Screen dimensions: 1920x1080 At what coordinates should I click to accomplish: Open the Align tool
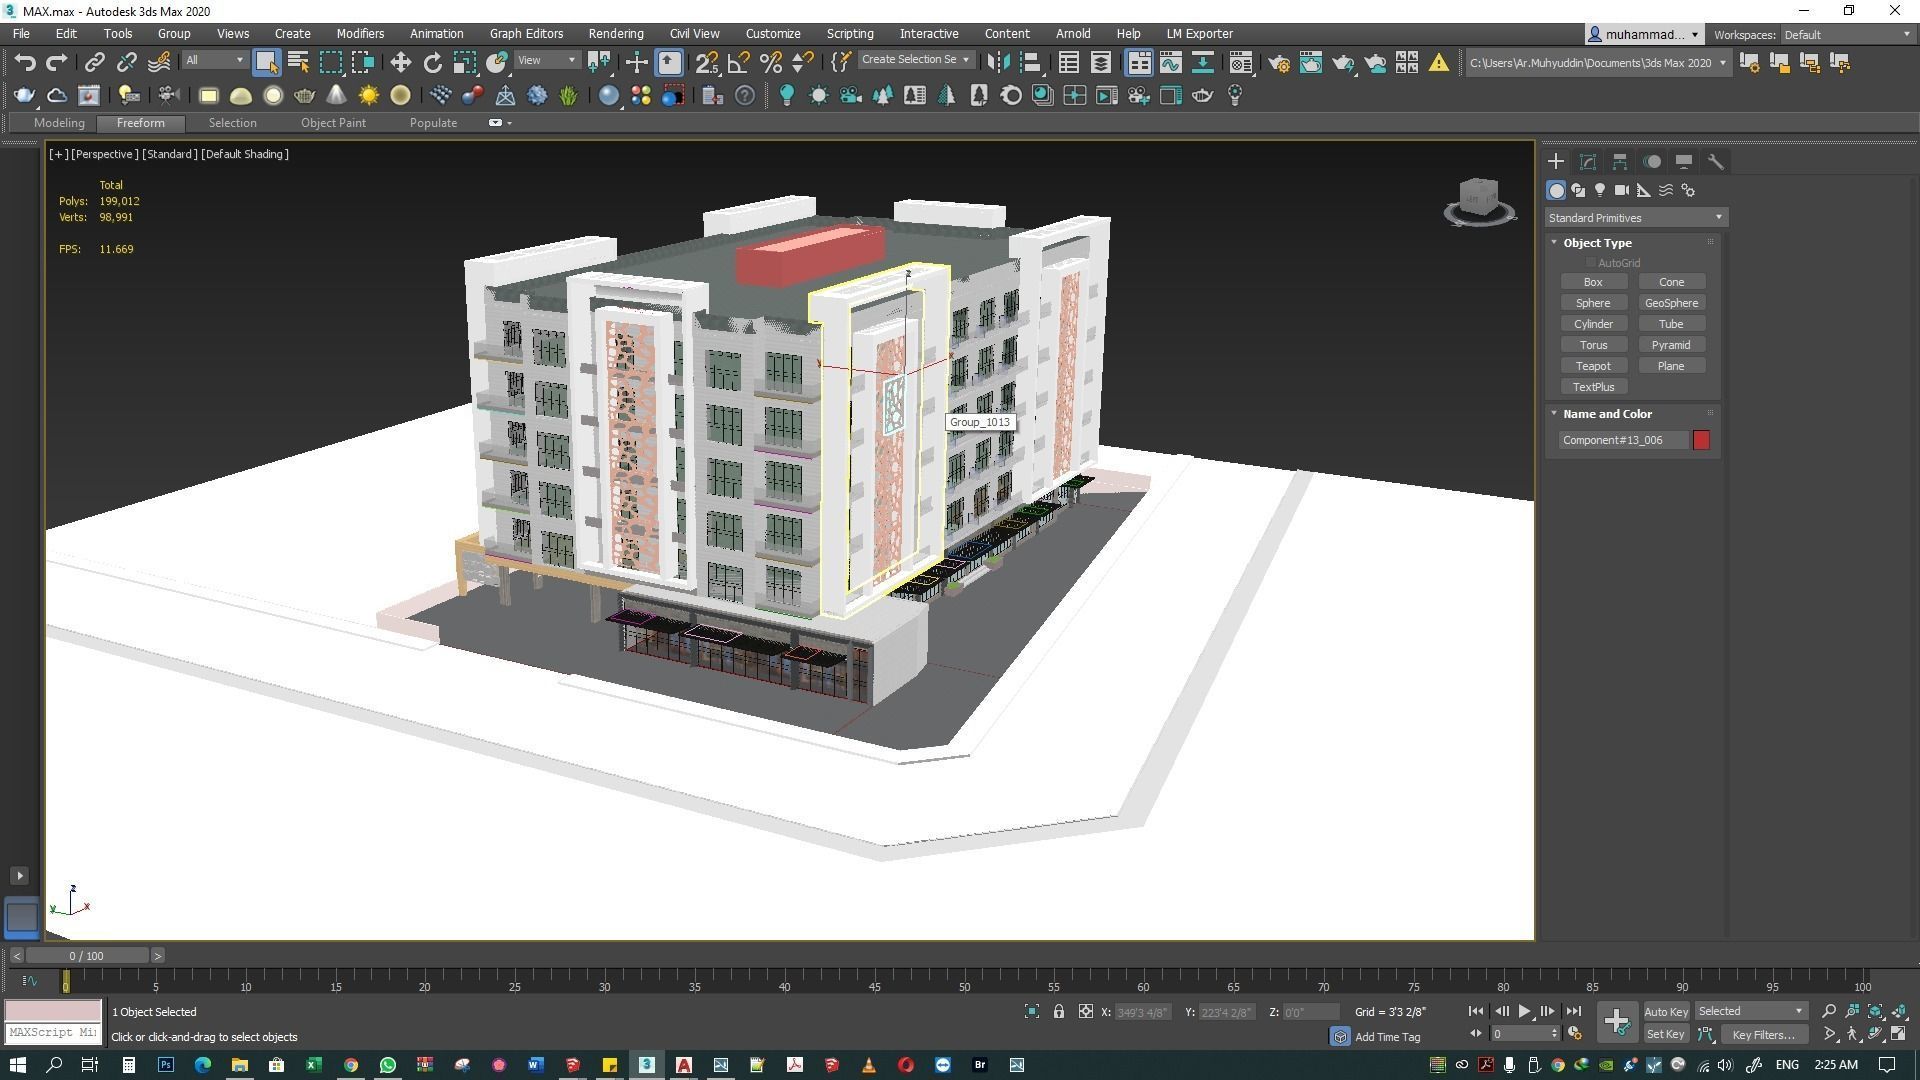click(1030, 63)
